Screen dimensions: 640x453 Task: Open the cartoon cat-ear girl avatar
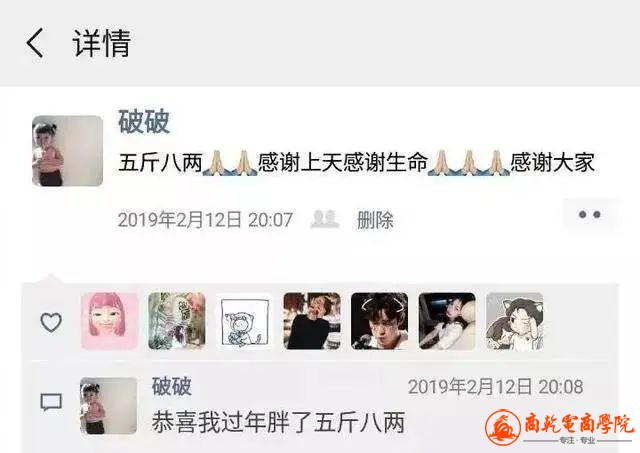[x=515, y=321]
